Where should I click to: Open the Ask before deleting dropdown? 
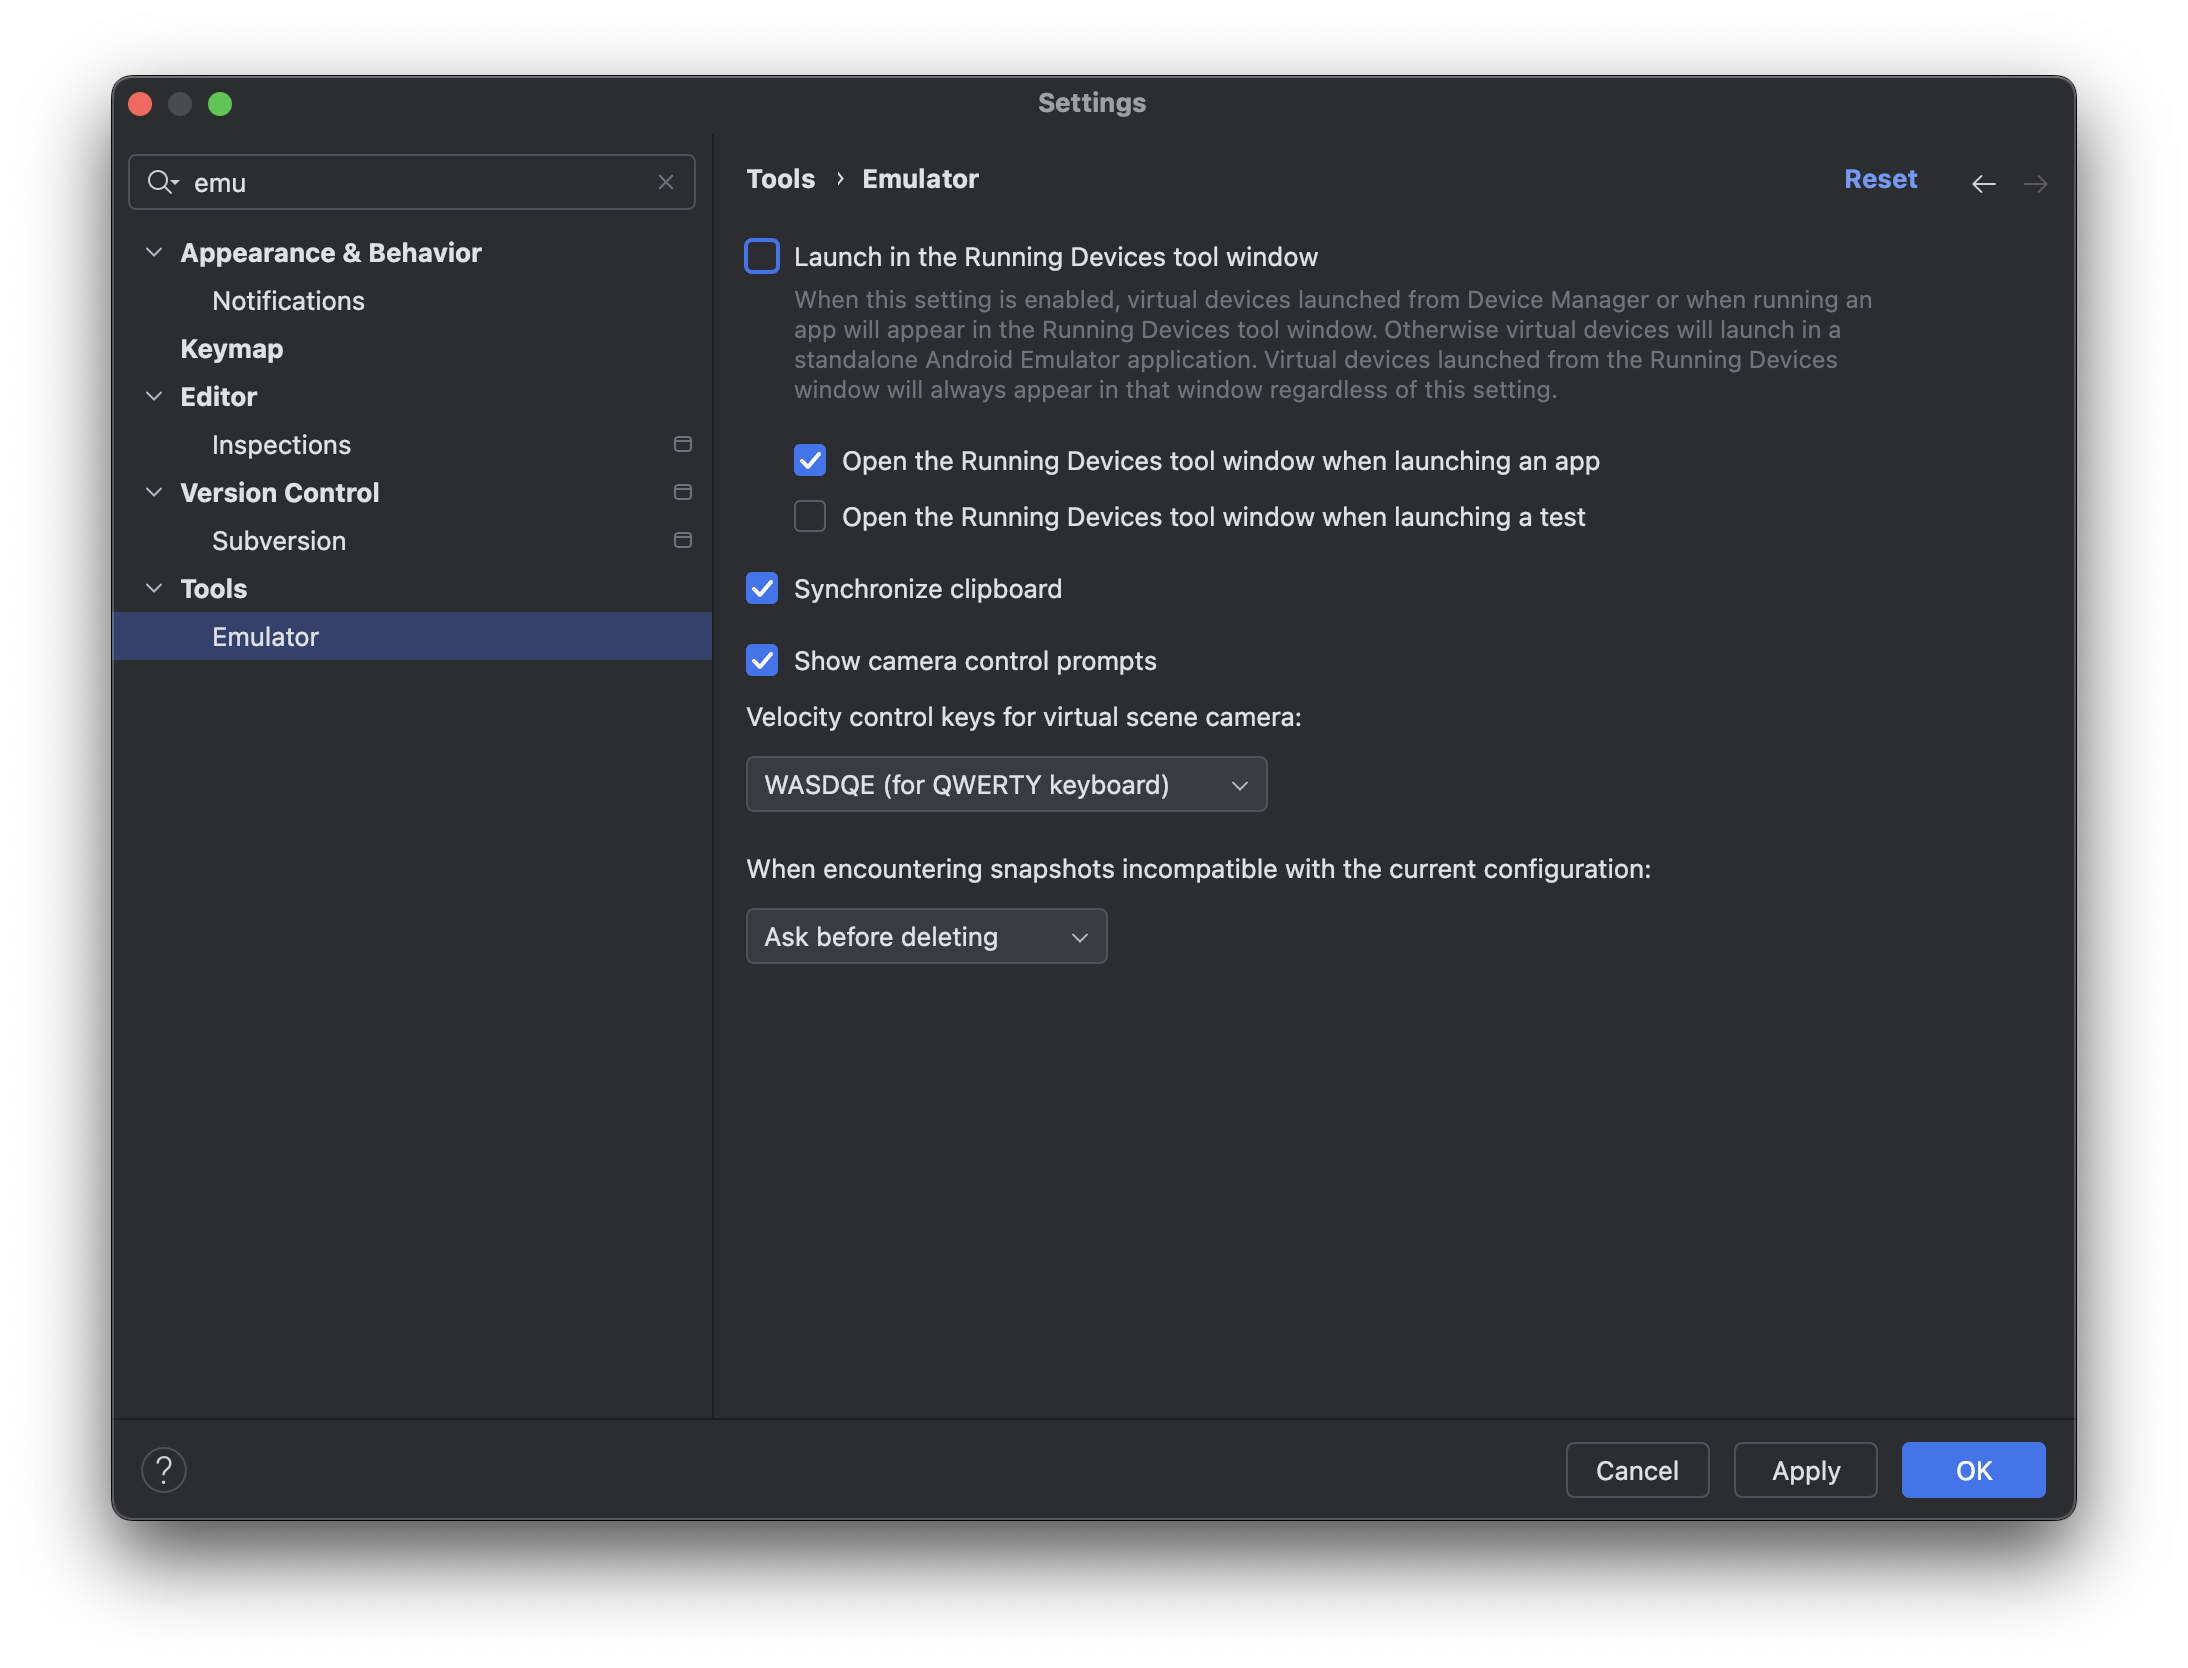926,937
